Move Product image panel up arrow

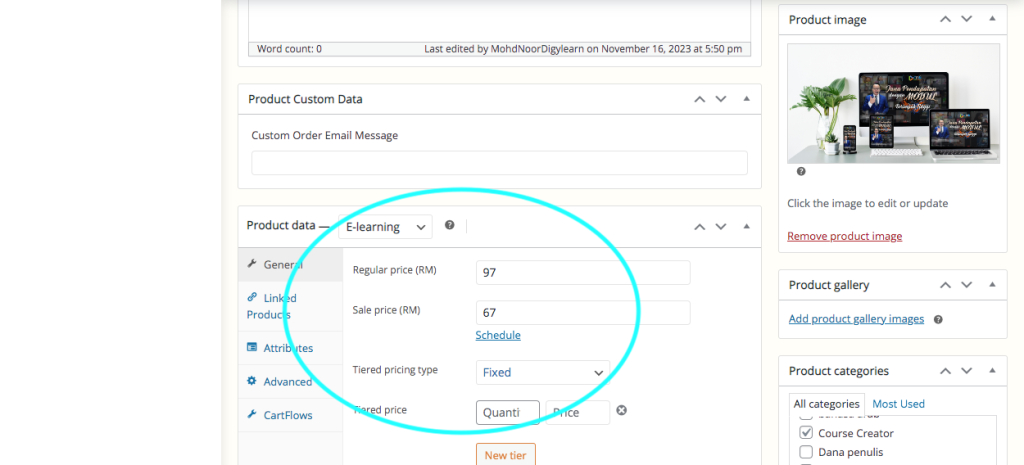tap(944, 19)
